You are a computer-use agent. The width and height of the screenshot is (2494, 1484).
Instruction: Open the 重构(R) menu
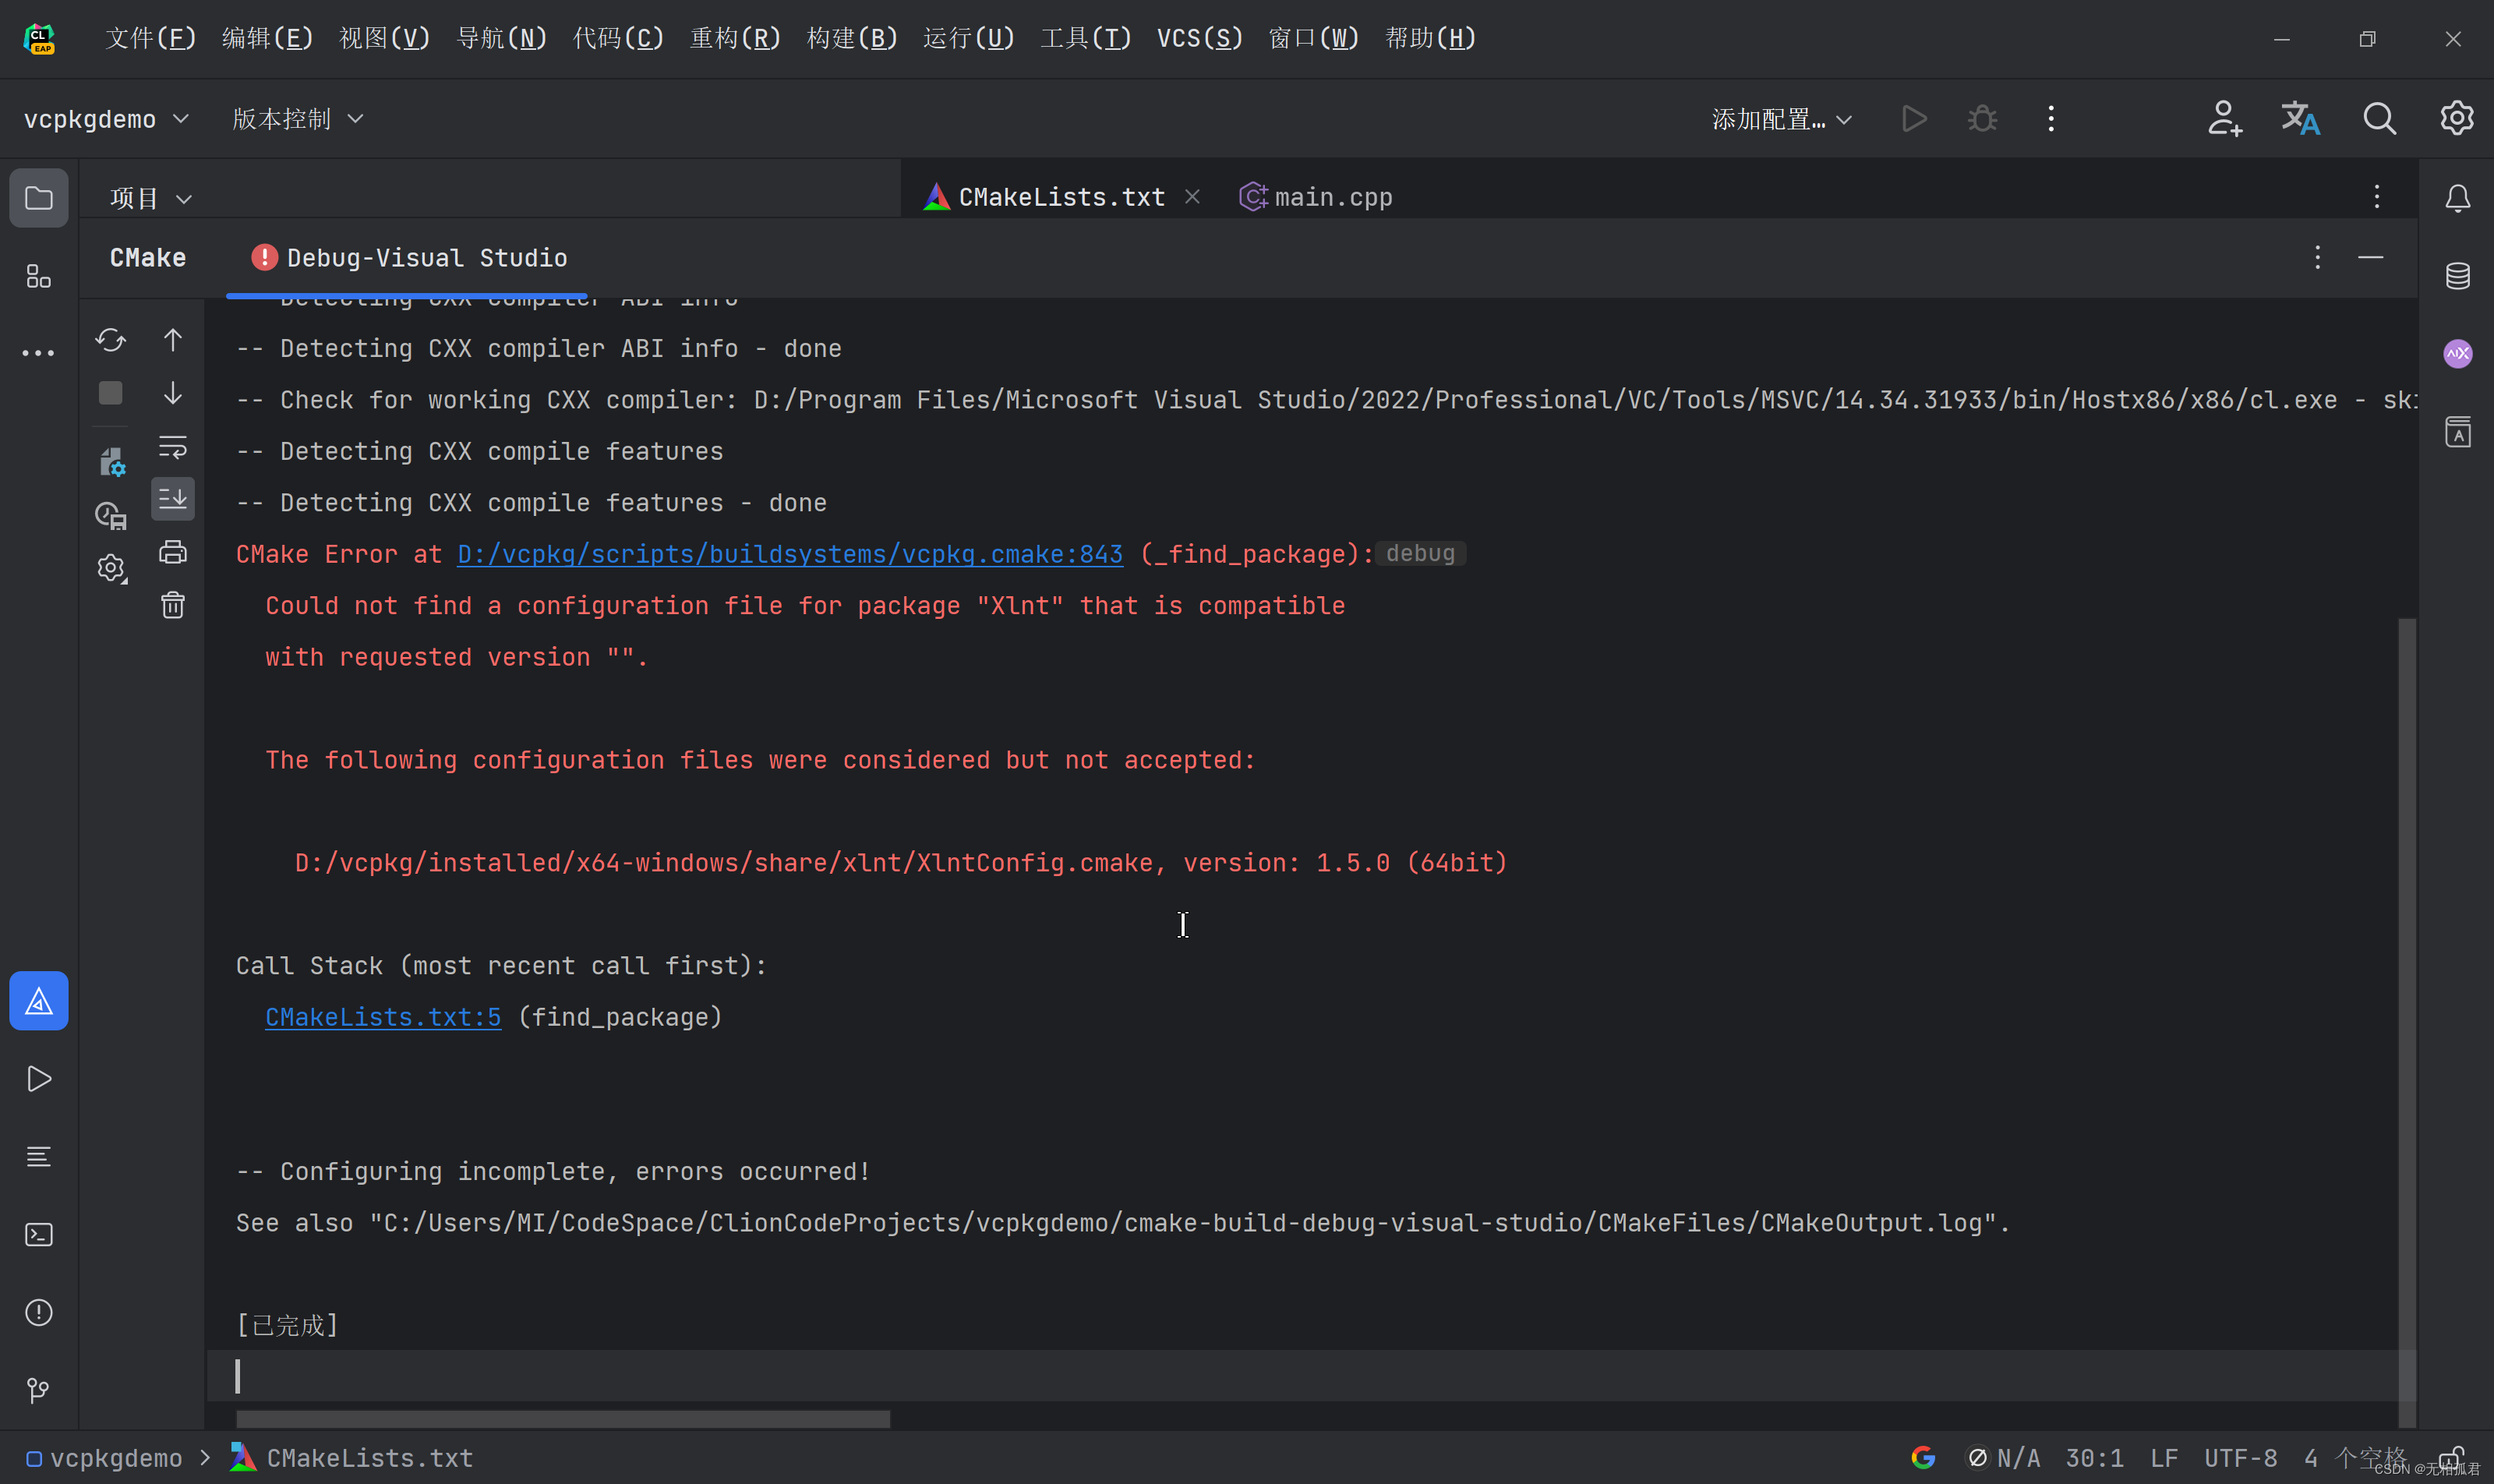pyautogui.click(x=735, y=38)
